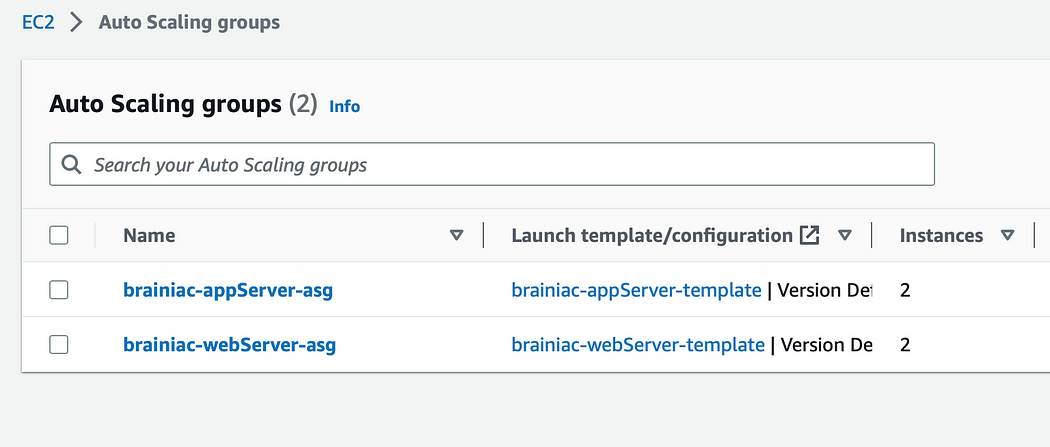Open the brainiac-webServer-asg group
The width and height of the screenshot is (1050, 447).
point(229,345)
